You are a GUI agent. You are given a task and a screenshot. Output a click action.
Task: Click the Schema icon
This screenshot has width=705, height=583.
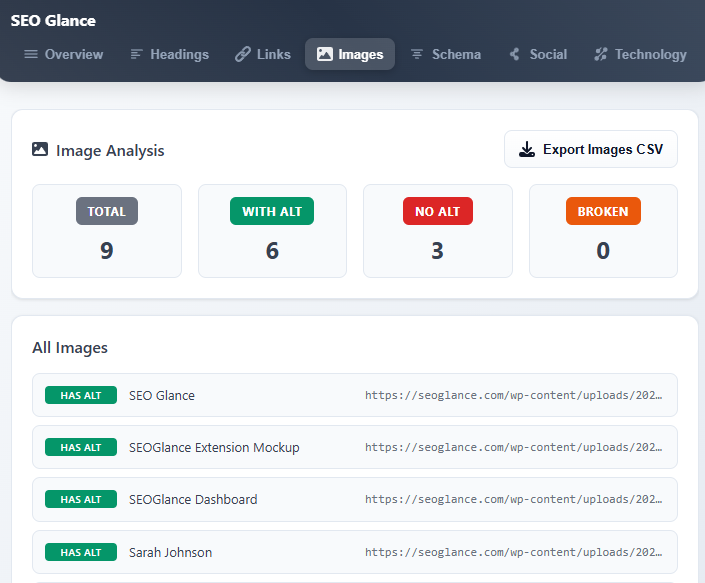point(417,54)
